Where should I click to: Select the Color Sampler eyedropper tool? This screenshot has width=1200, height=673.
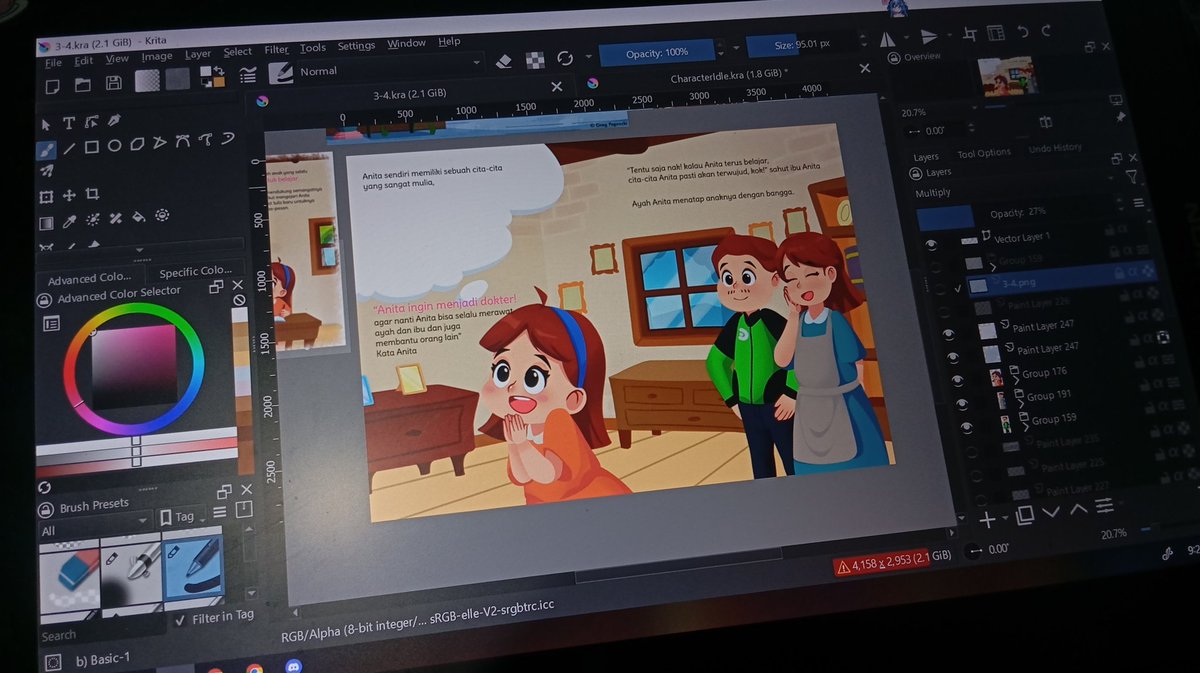pos(70,221)
